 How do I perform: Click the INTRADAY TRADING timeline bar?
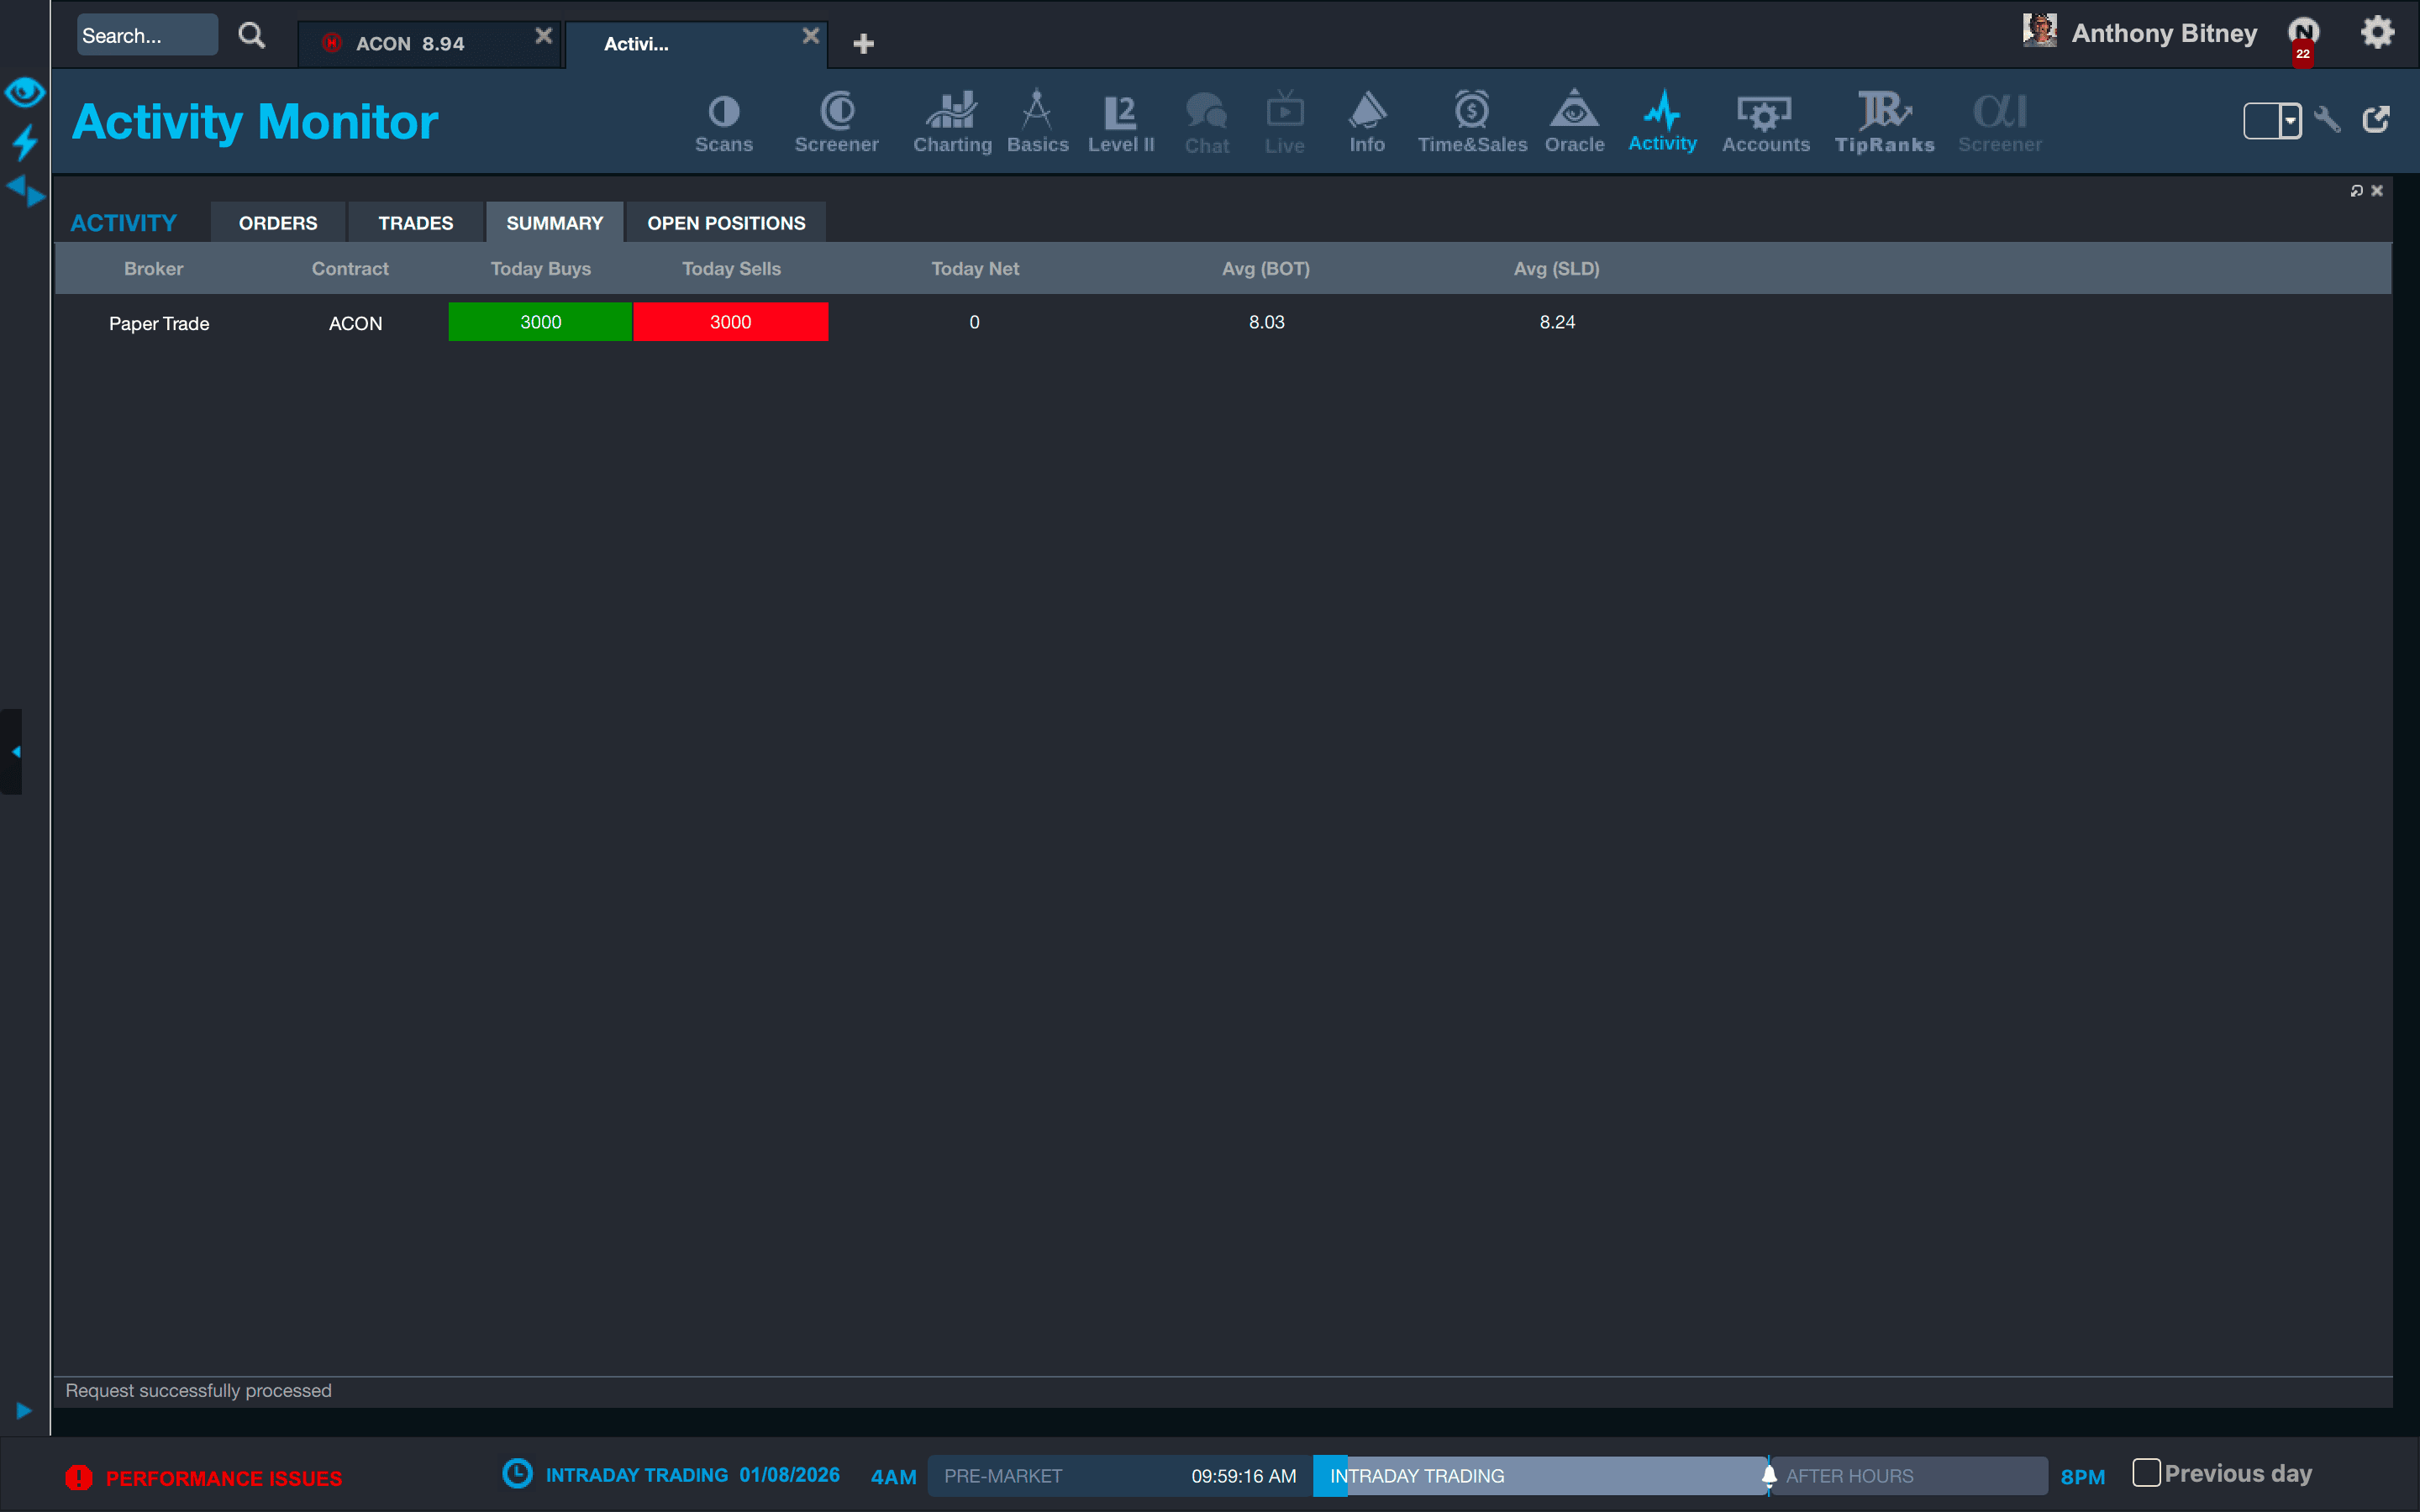pos(1540,1476)
